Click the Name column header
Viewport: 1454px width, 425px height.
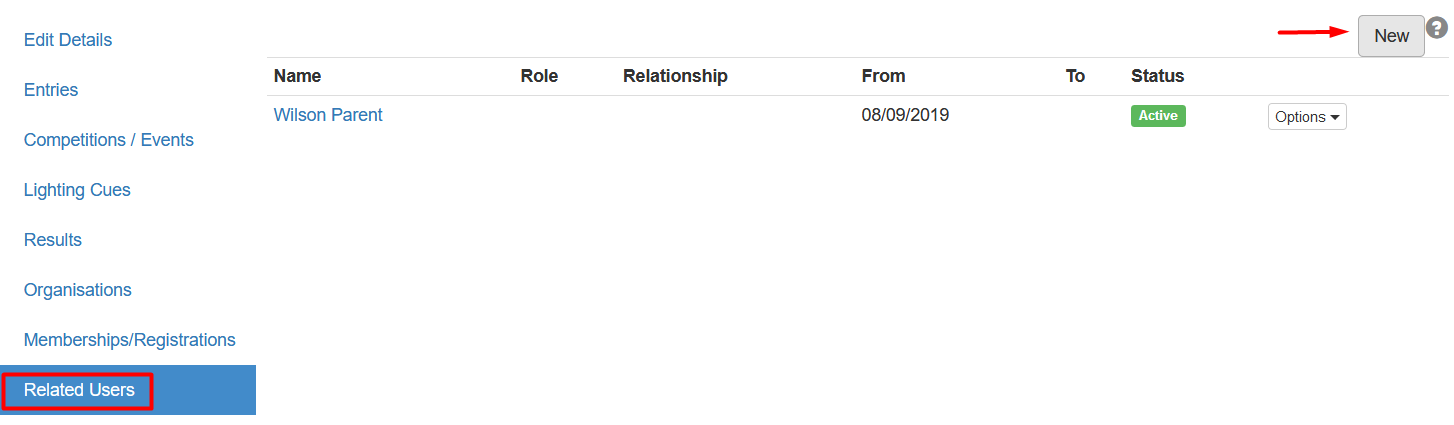[x=298, y=76]
